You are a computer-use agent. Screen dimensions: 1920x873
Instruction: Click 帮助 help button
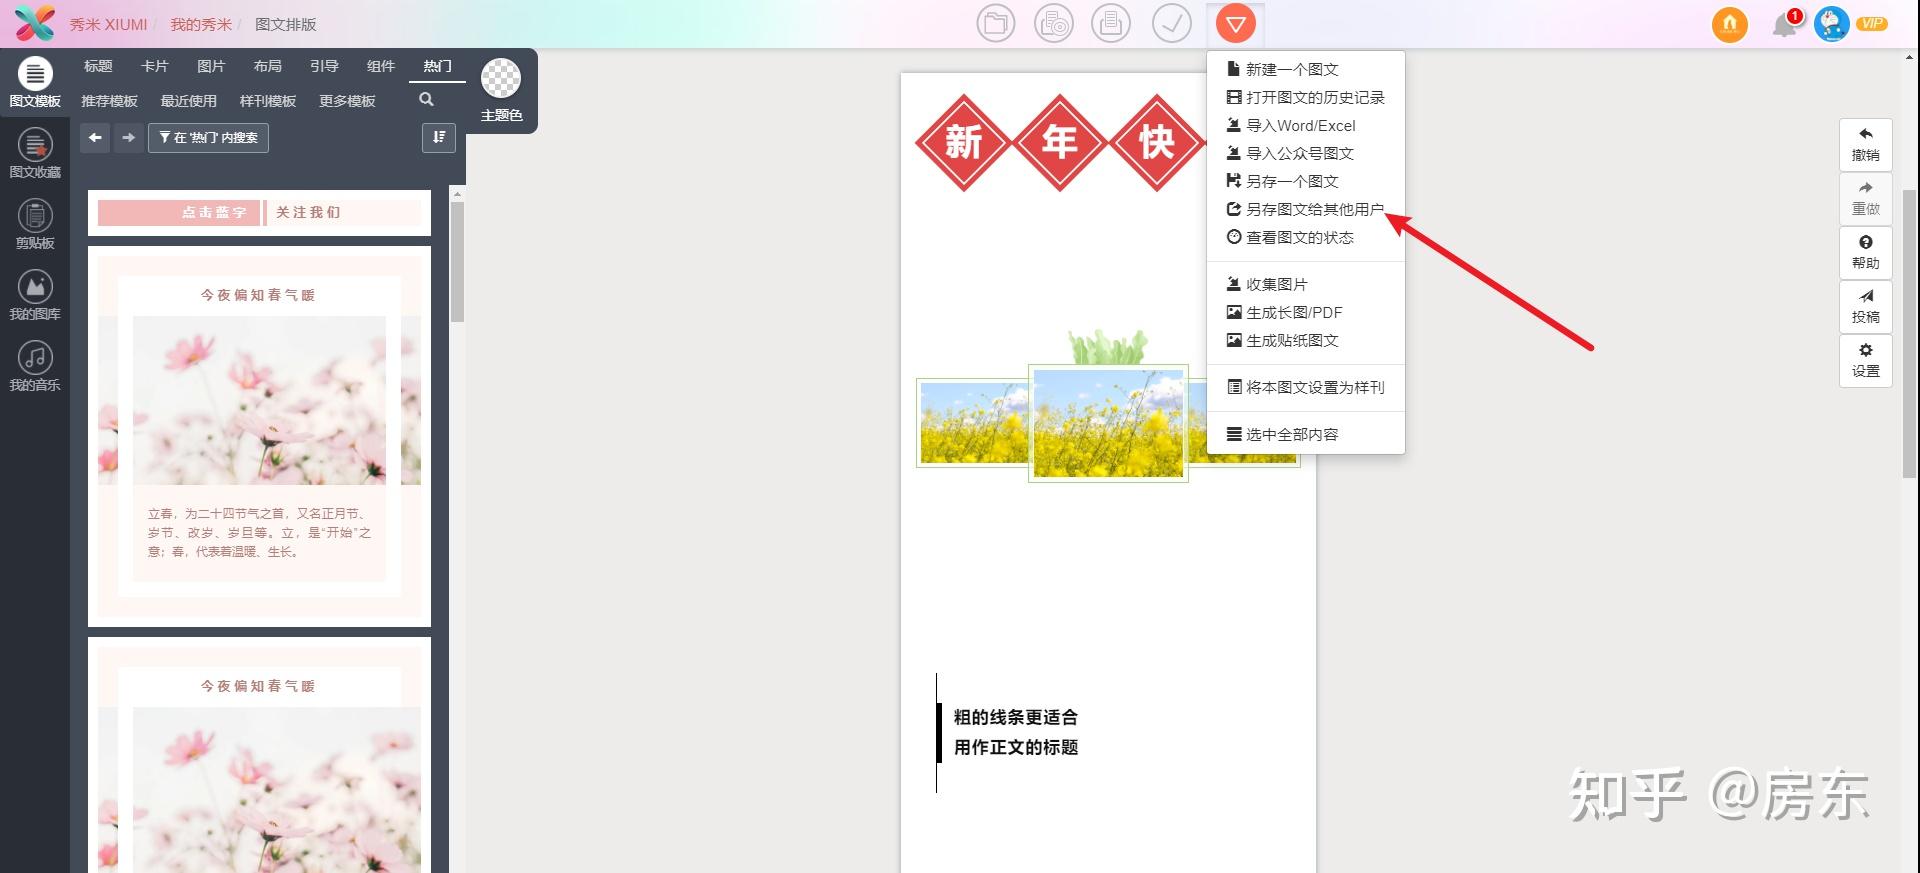pos(1865,253)
